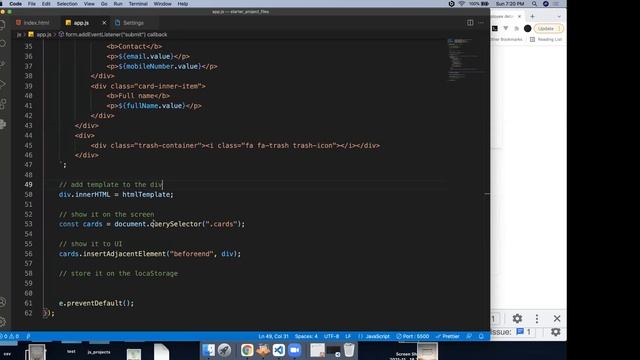Close the Chrome browser tab
Image resolution: width=640 pixels, height=360 pixels.
point(519,16)
